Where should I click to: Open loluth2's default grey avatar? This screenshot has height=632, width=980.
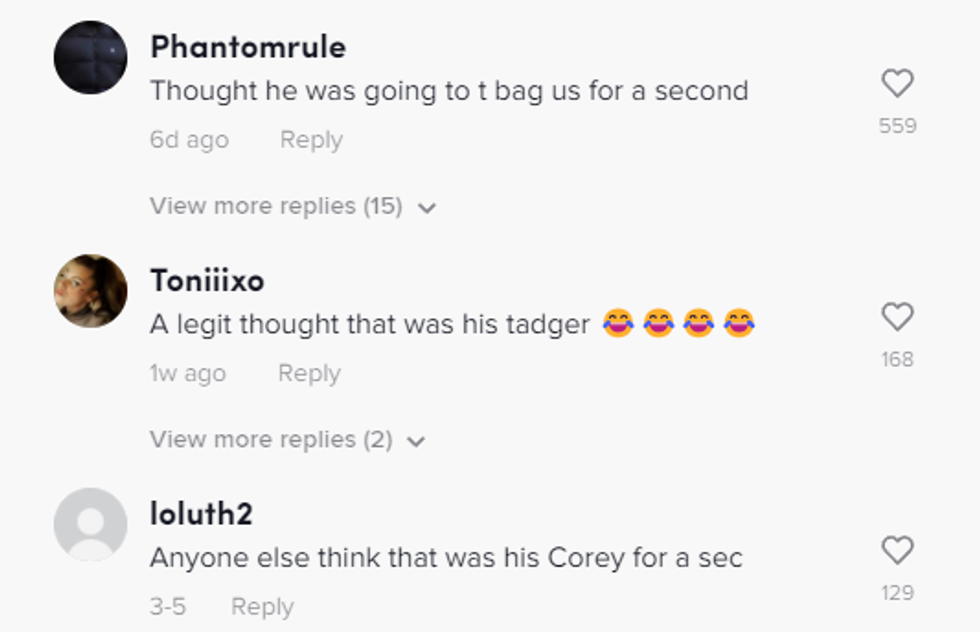[x=90, y=524]
